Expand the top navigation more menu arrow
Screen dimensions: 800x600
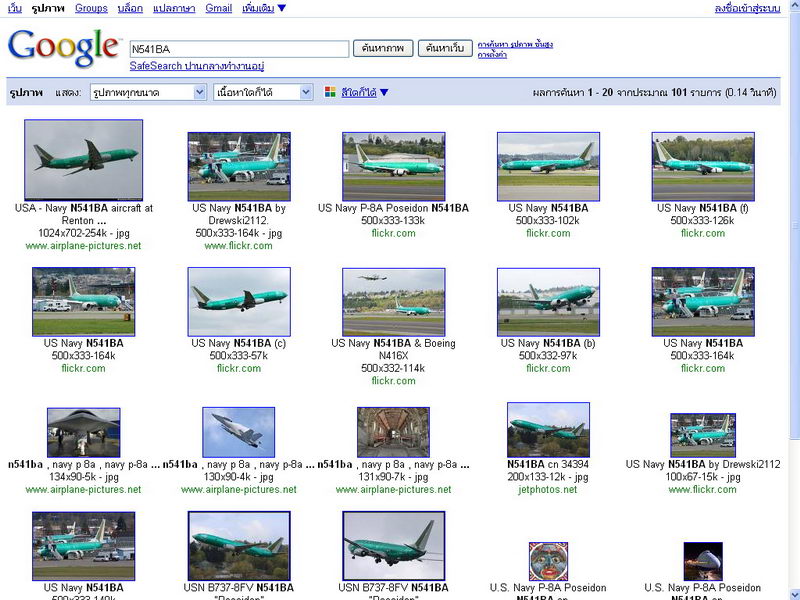[282, 8]
